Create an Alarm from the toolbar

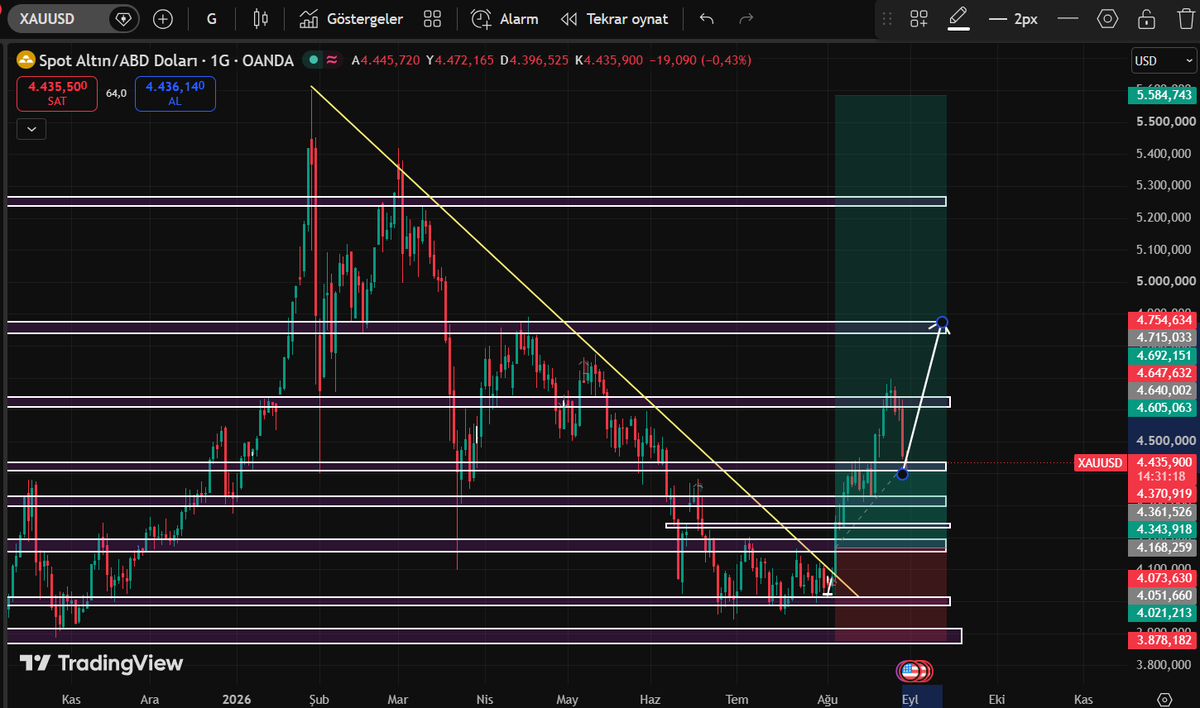click(505, 19)
